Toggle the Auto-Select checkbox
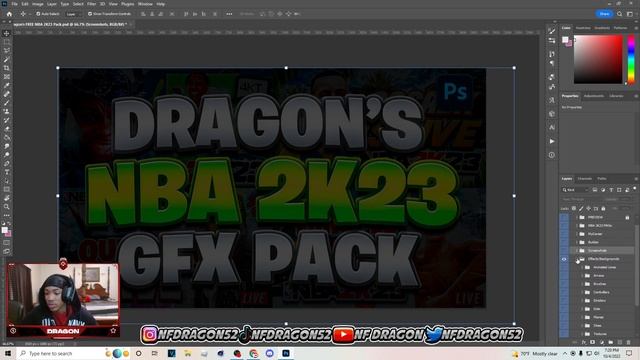The image size is (640, 360). (38, 14)
